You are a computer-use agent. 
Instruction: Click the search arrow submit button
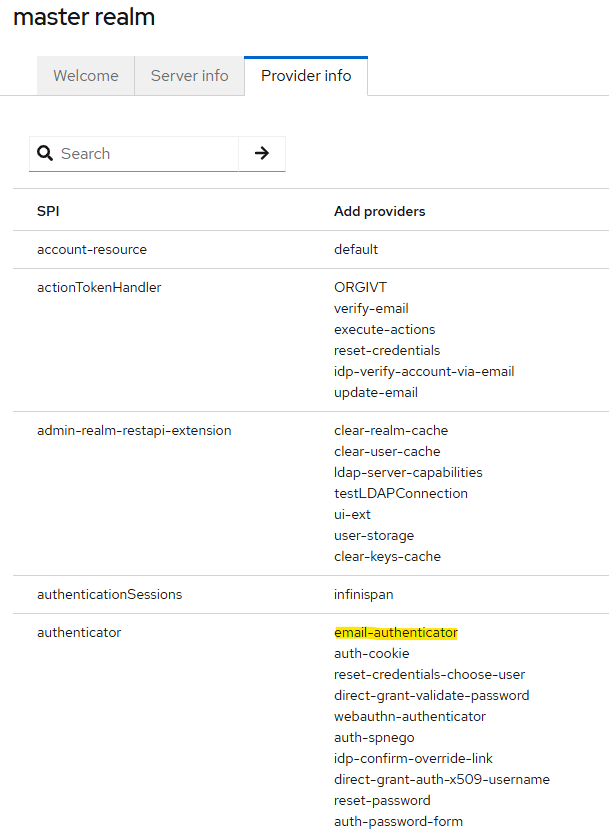(262, 153)
